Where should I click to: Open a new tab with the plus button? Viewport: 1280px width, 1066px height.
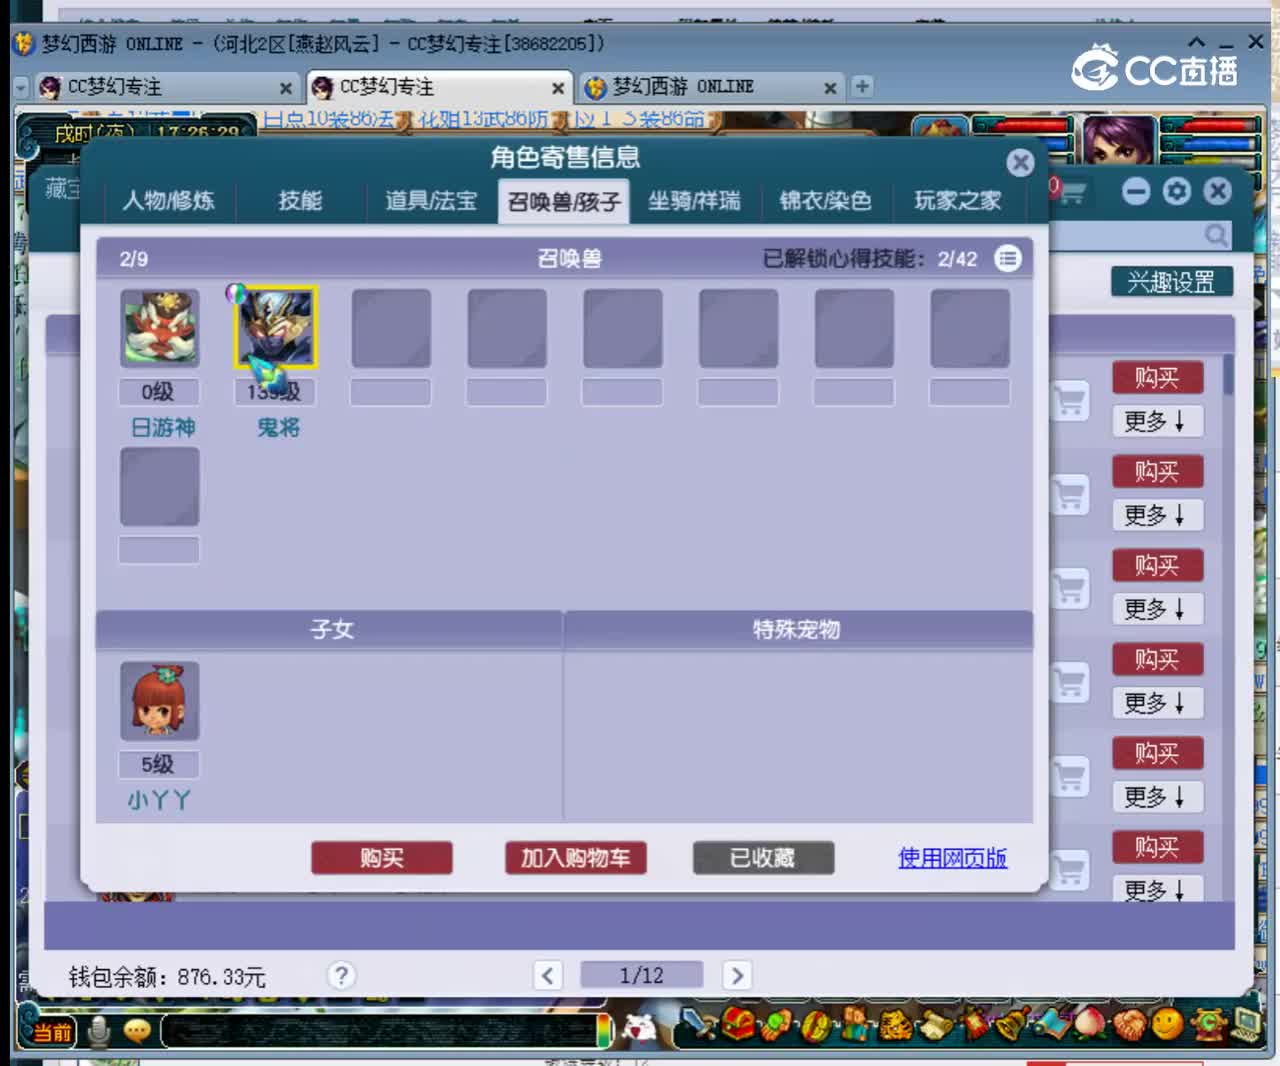point(862,87)
